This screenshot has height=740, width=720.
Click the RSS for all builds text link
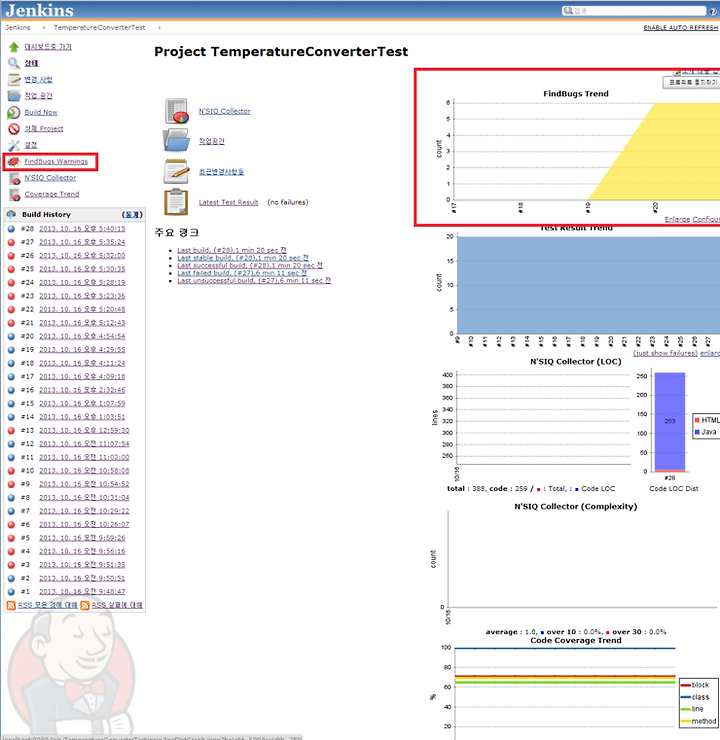click(48, 605)
